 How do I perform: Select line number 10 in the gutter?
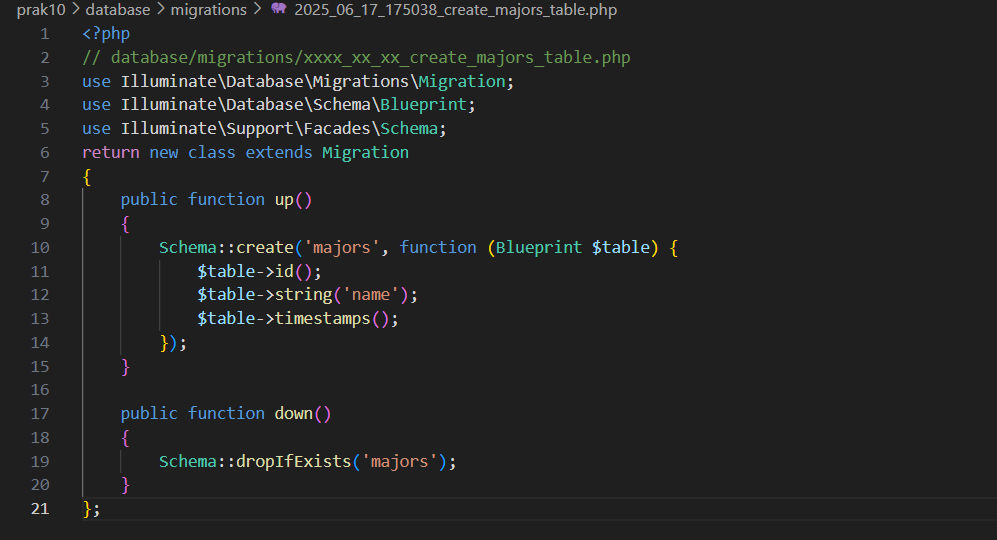pos(40,247)
